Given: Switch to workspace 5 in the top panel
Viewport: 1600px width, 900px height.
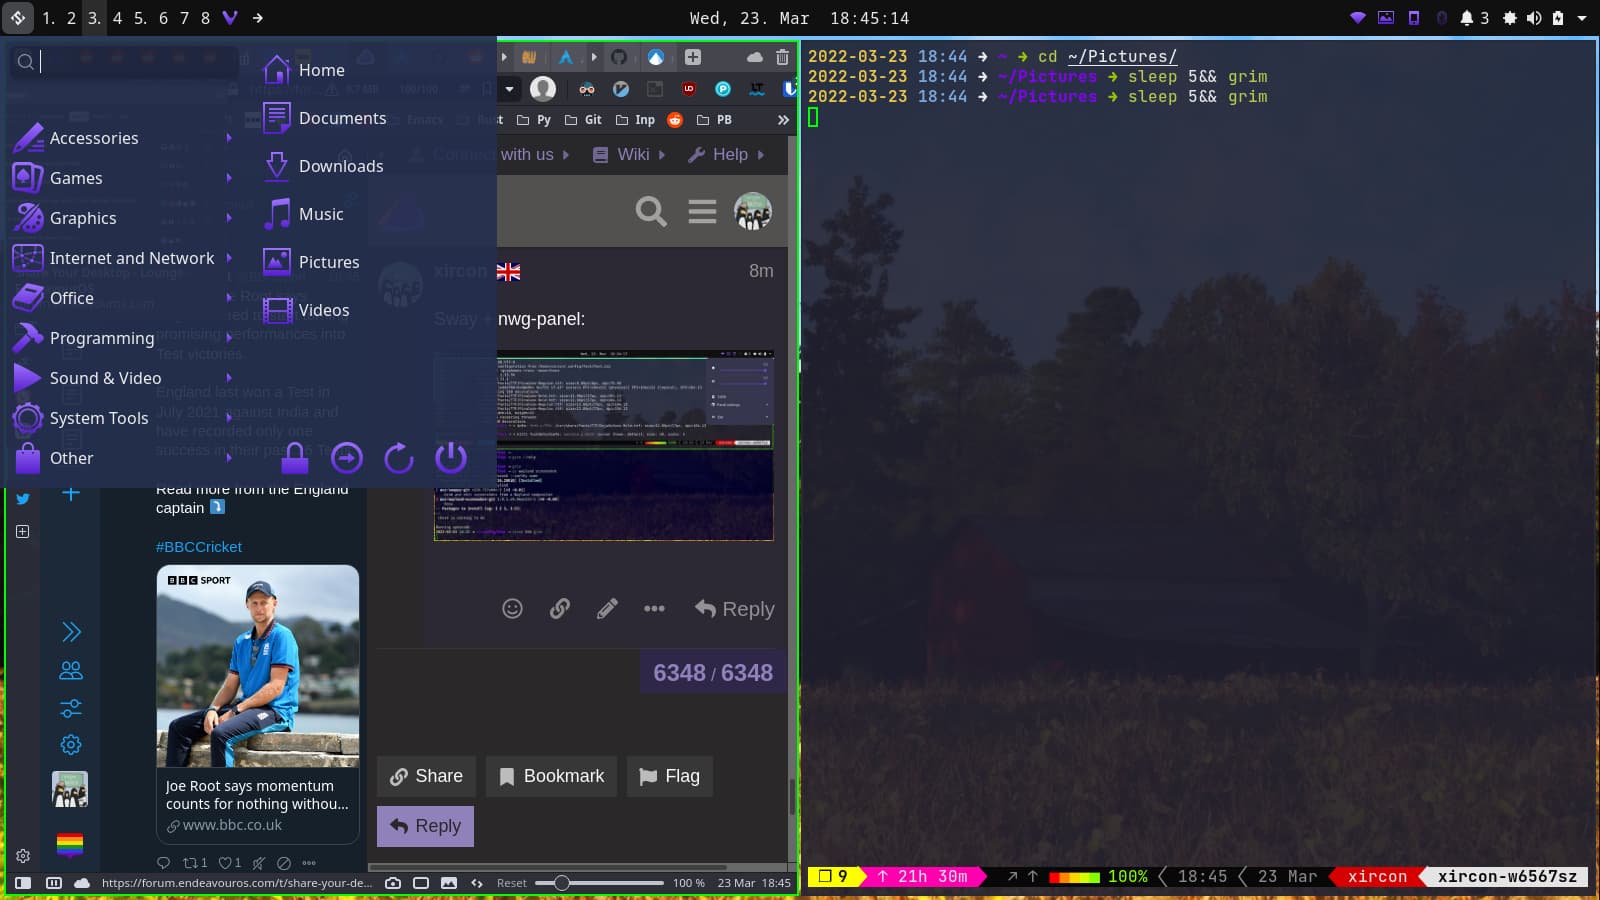Looking at the screenshot, I should (x=140, y=18).
